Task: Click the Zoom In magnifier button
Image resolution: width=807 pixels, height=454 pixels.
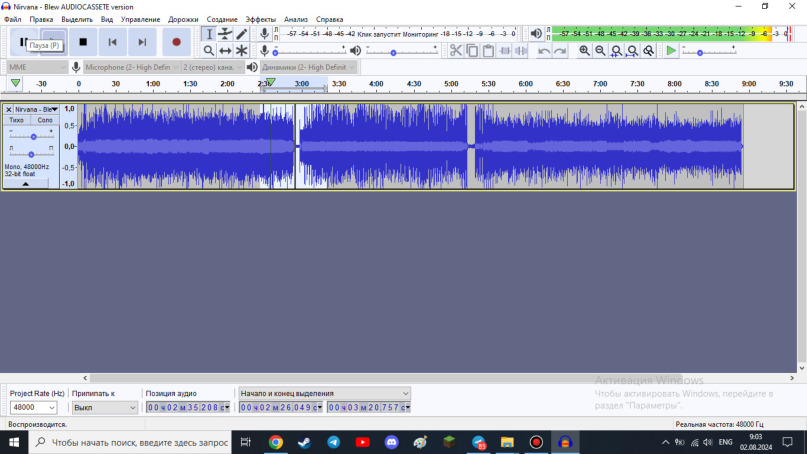Action: click(x=584, y=50)
